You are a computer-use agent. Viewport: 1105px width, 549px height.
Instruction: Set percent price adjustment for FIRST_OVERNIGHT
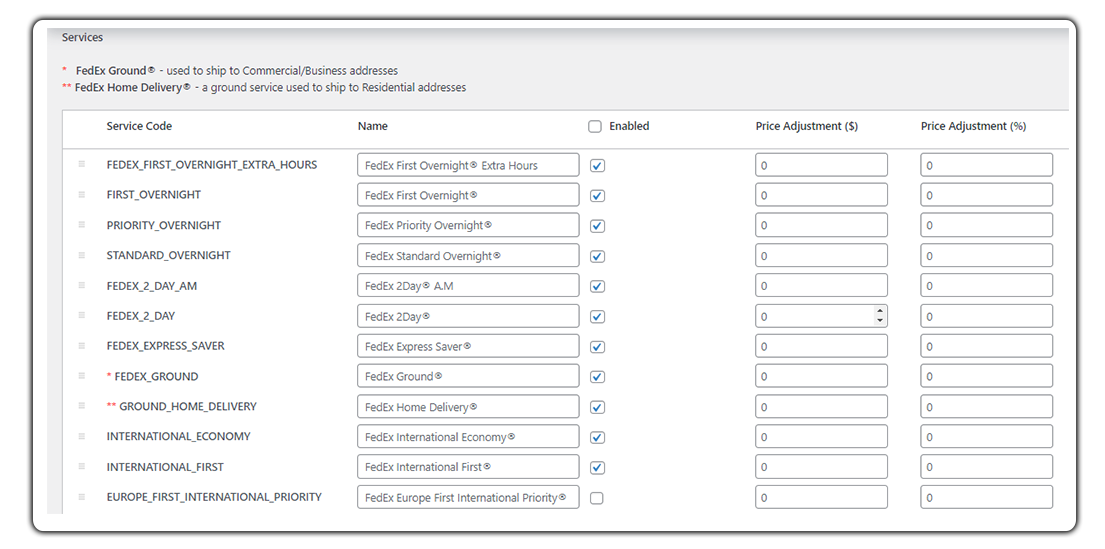click(x=987, y=195)
